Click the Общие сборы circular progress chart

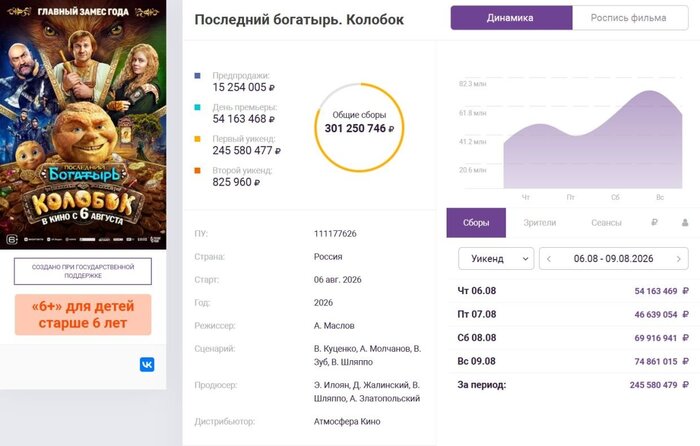[x=359, y=128]
